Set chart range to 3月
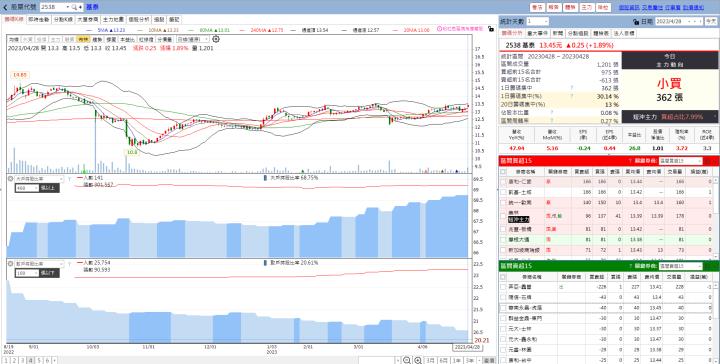 point(431,360)
